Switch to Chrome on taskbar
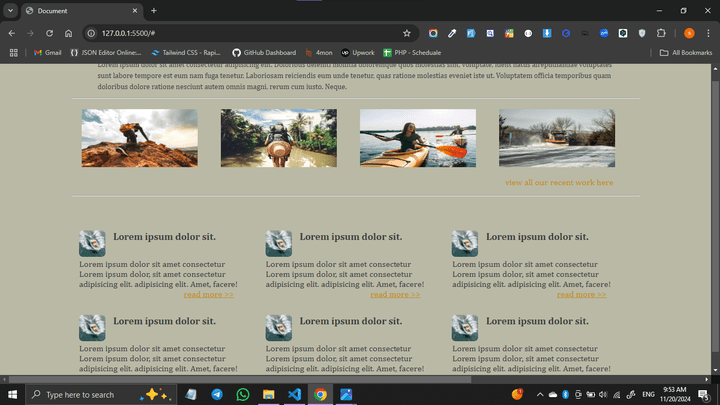The image size is (720, 405). 321,394
